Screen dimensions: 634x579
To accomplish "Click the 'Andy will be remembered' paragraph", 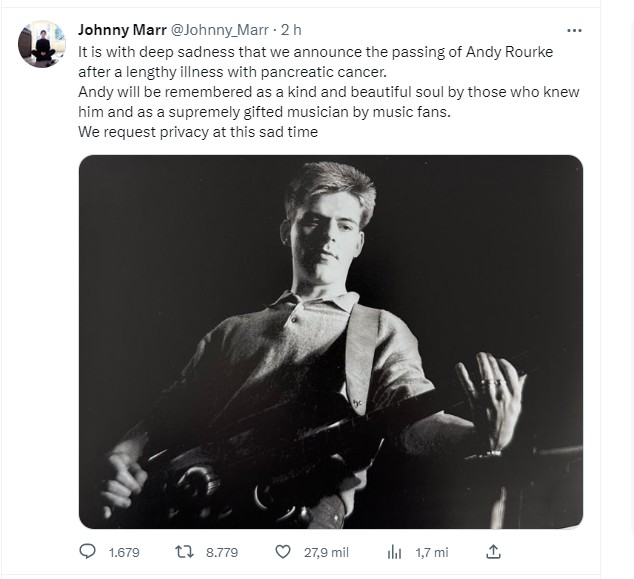I will click(x=329, y=92).
